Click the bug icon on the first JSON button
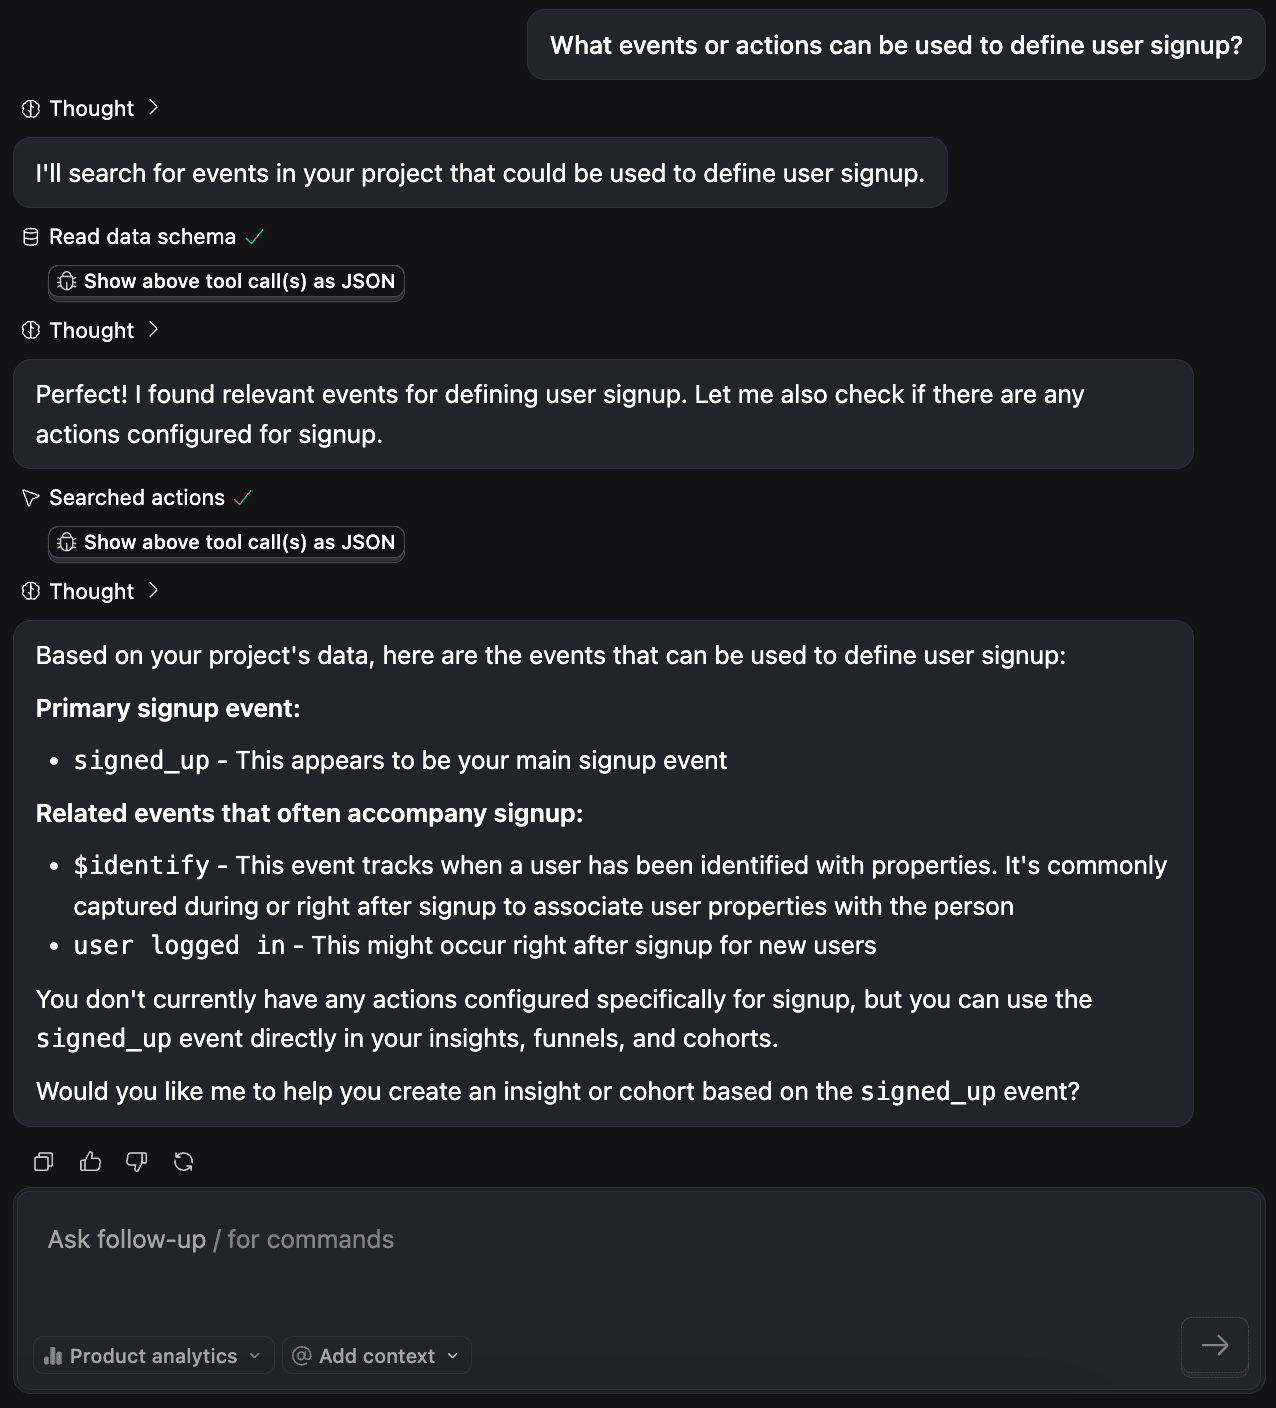 [x=67, y=282]
